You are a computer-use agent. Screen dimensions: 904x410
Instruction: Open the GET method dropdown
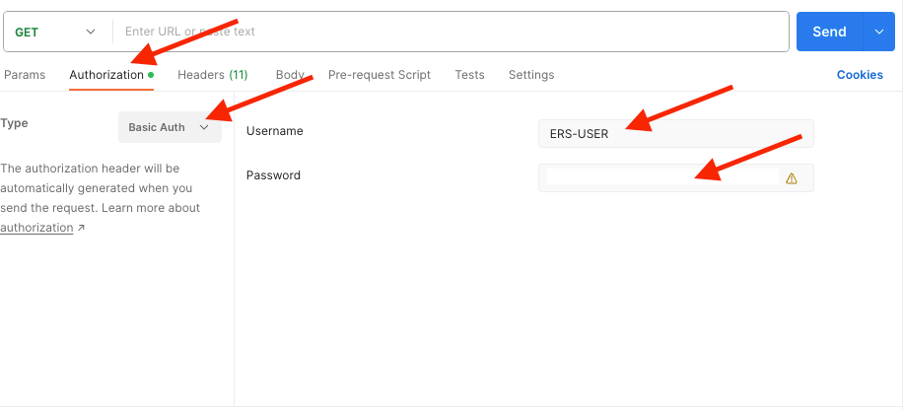click(x=56, y=32)
